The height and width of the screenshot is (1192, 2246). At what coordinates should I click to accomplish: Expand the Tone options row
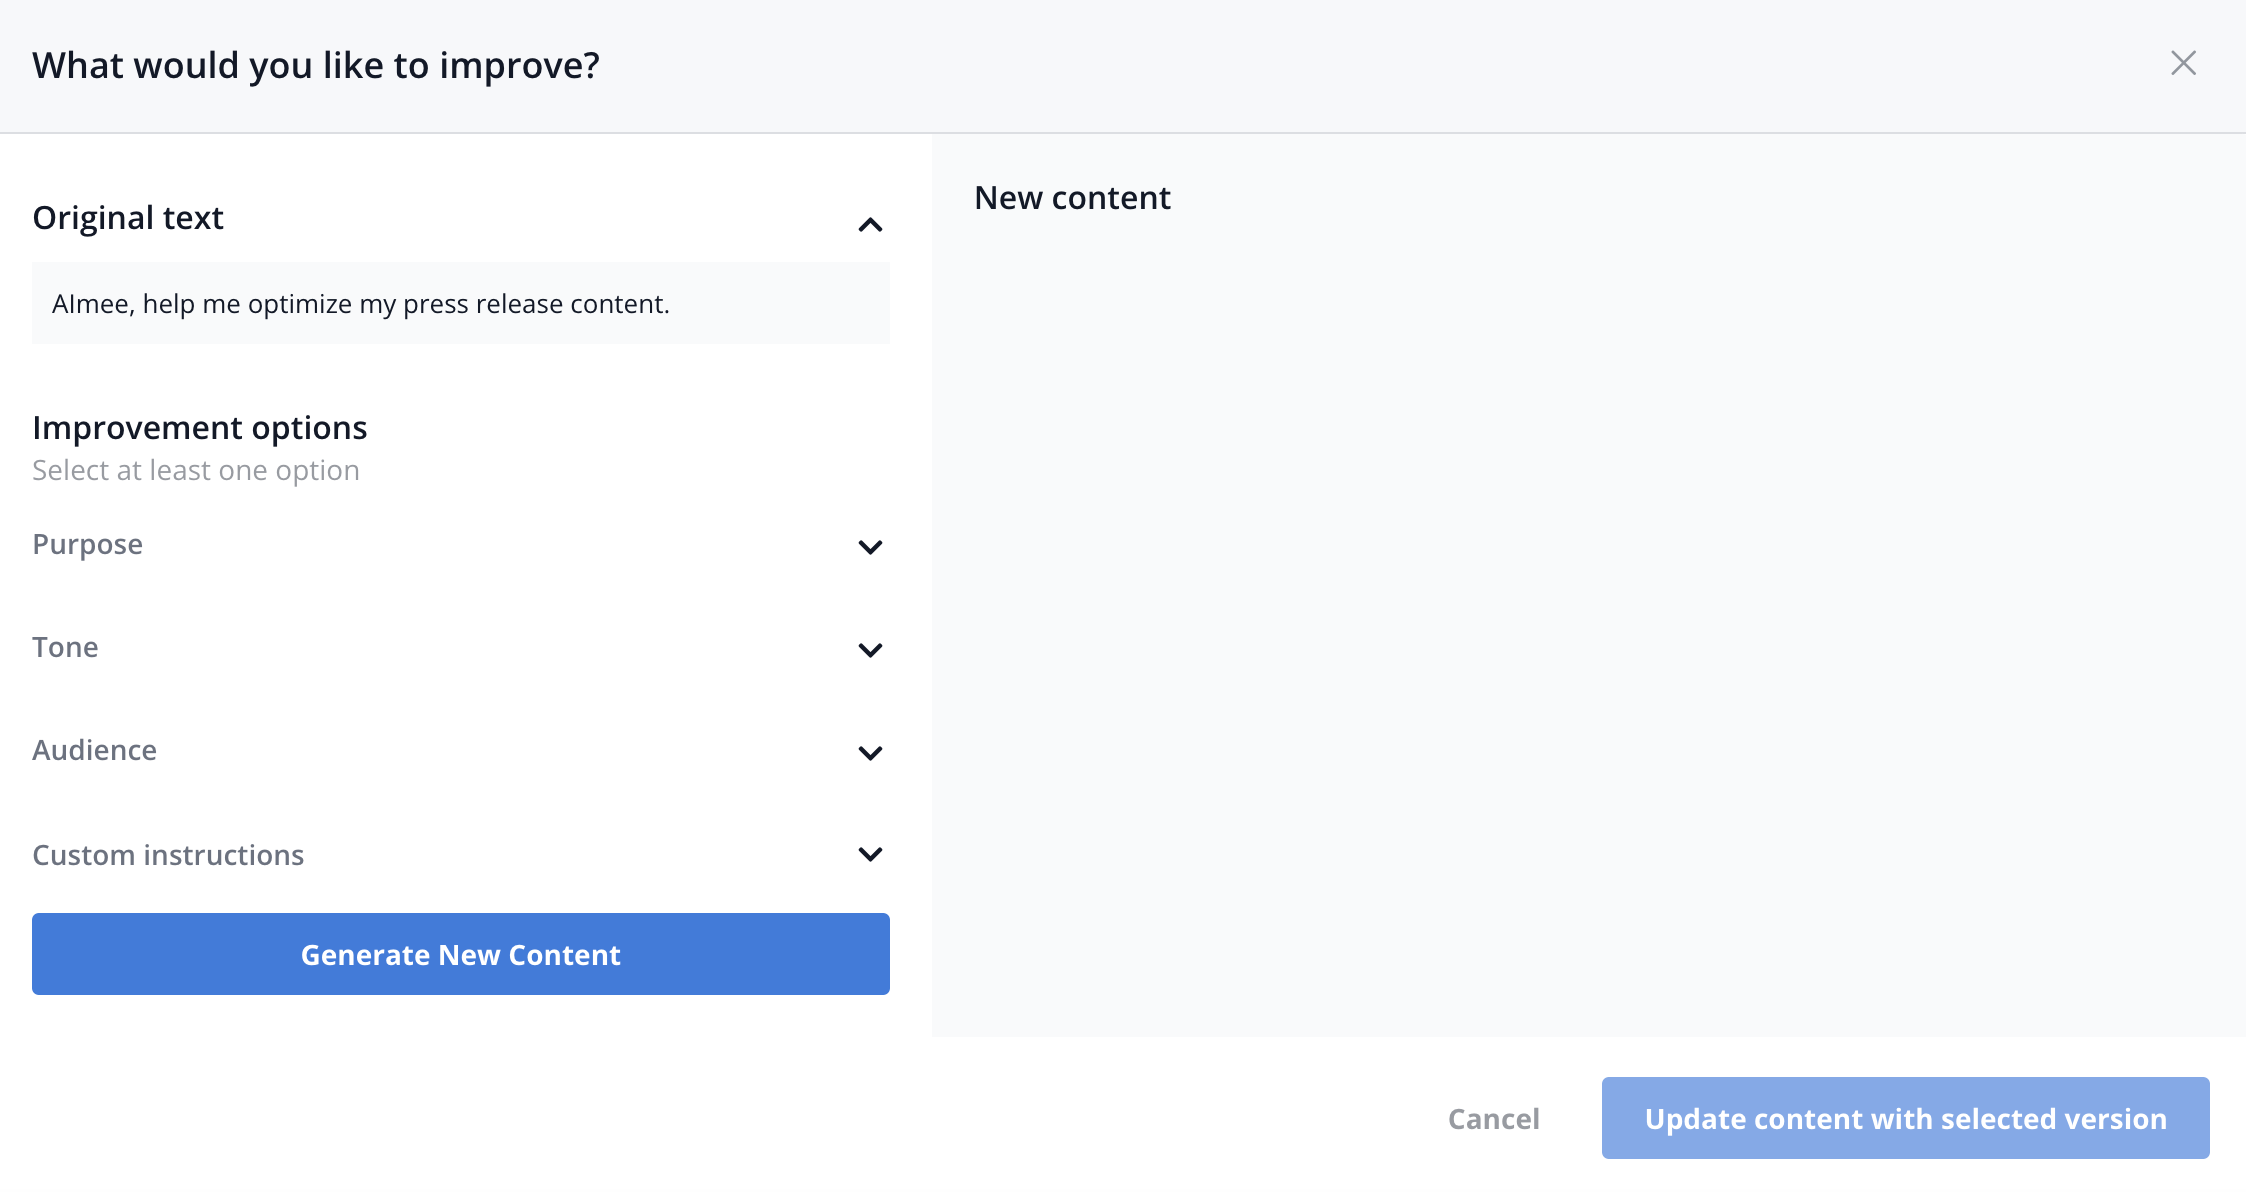[66, 647]
